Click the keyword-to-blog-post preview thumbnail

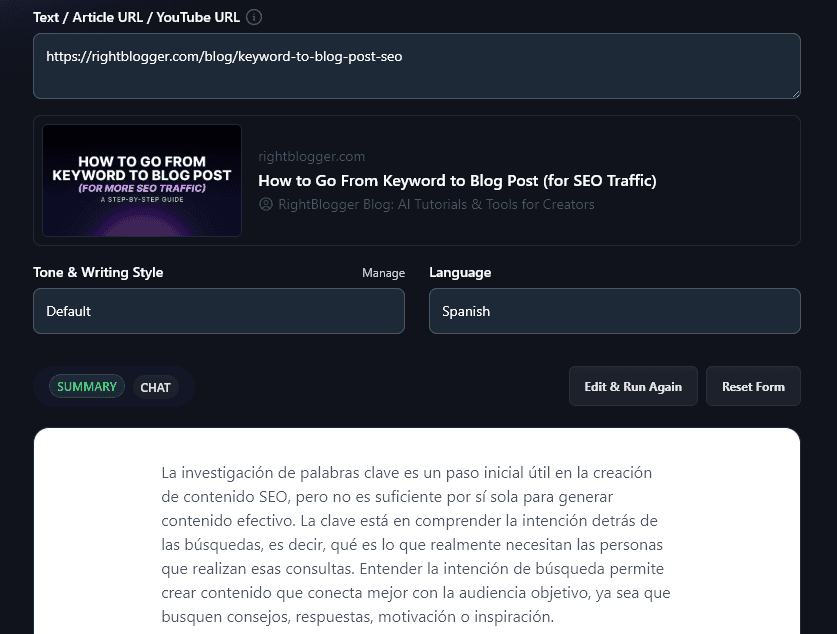coord(141,181)
